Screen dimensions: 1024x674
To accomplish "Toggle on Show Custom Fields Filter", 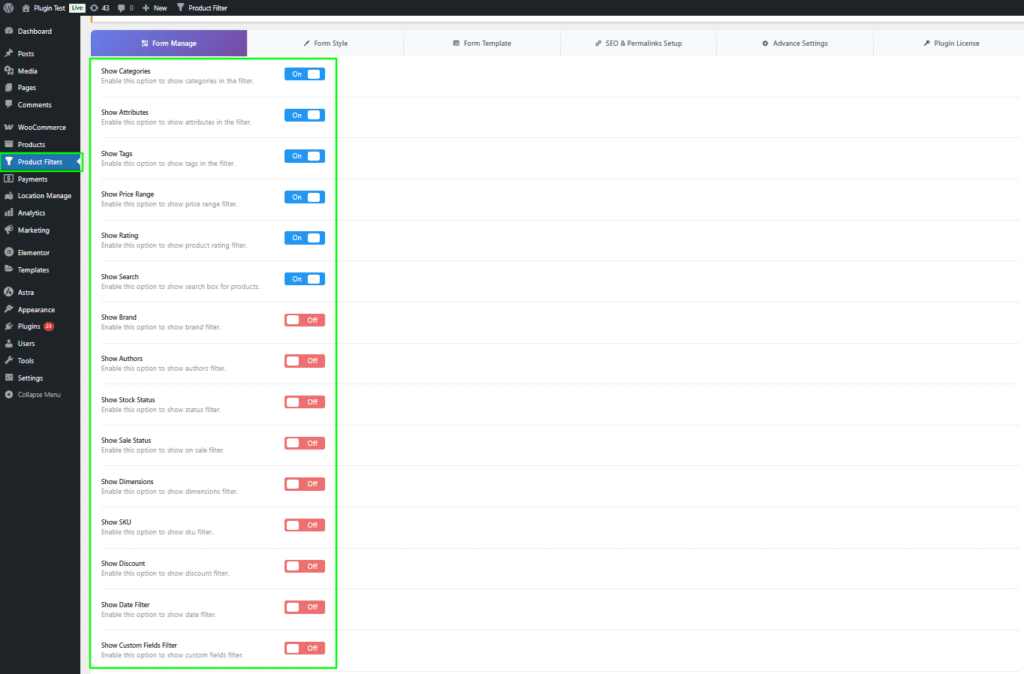I will pyautogui.click(x=304, y=648).
